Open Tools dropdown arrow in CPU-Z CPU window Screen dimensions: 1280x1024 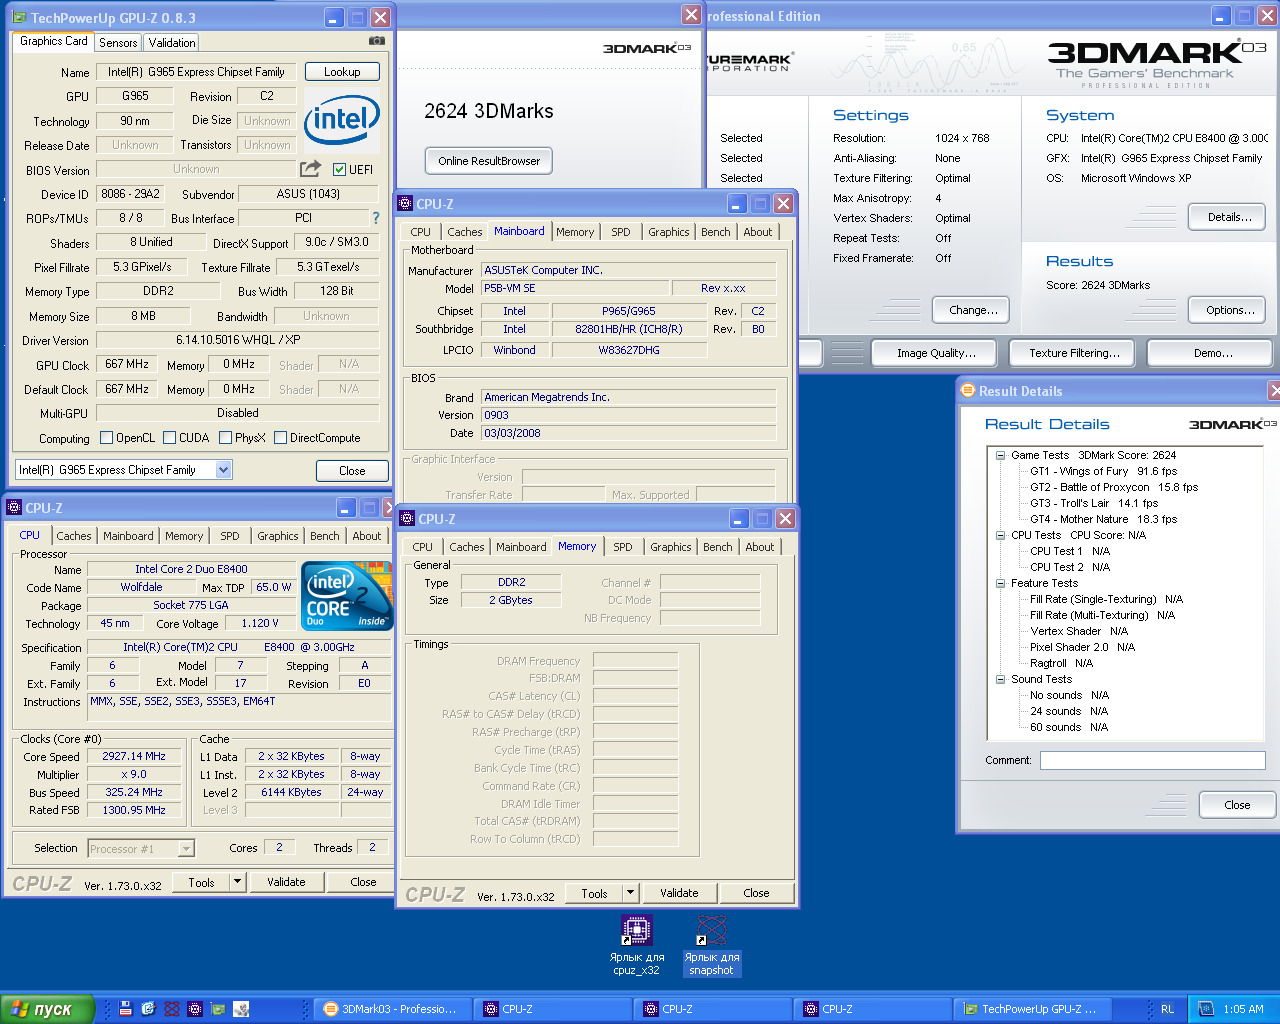(x=237, y=882)
